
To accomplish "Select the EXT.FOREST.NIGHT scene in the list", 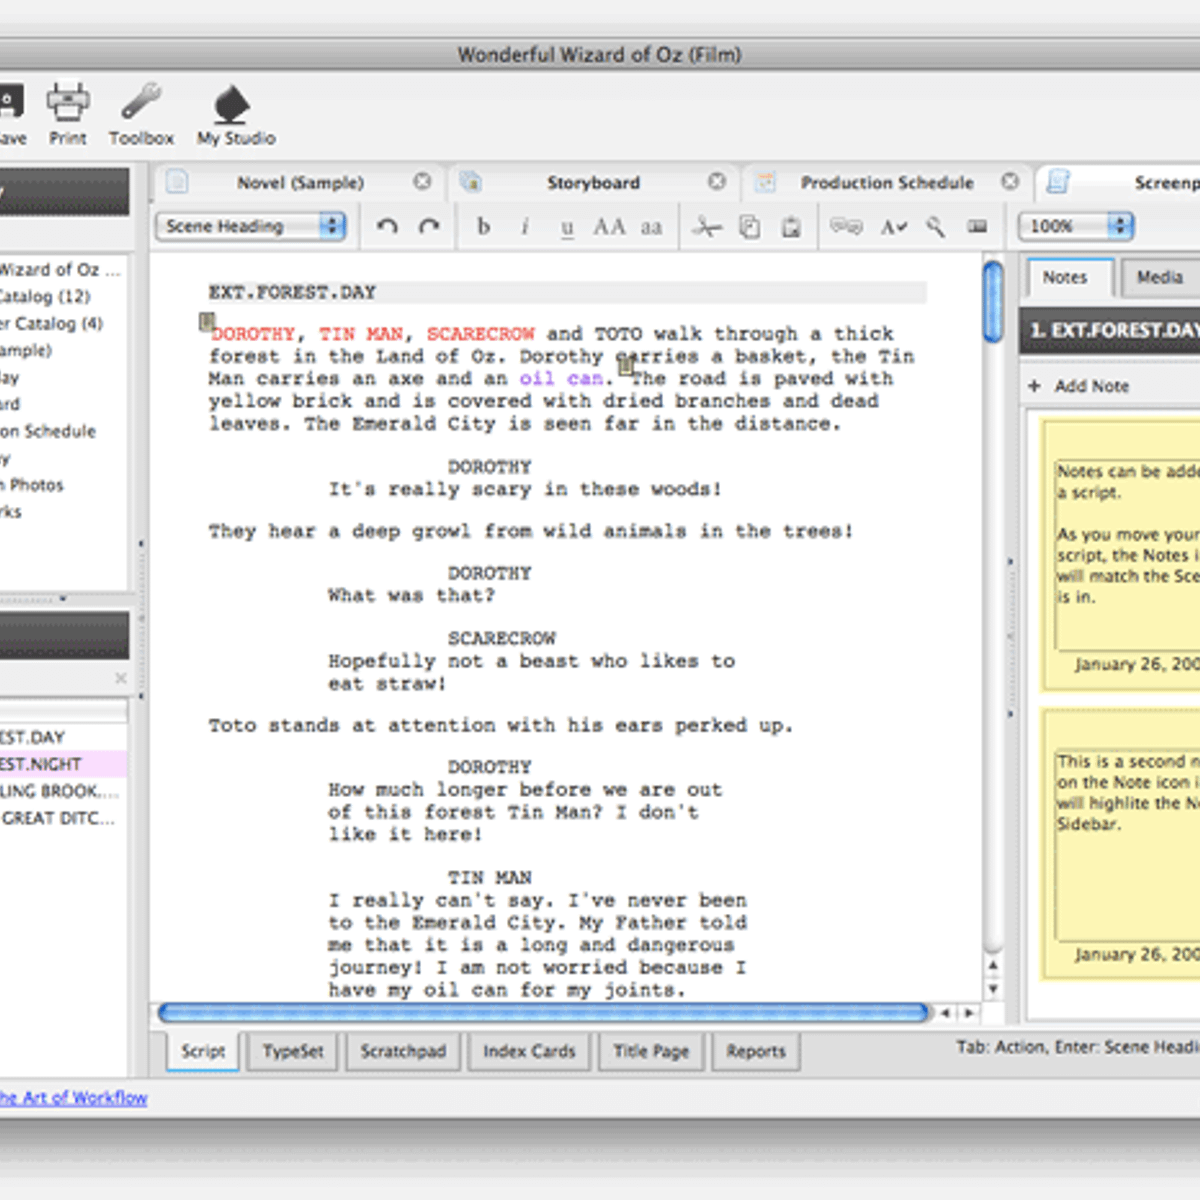I will coord(63,764).
